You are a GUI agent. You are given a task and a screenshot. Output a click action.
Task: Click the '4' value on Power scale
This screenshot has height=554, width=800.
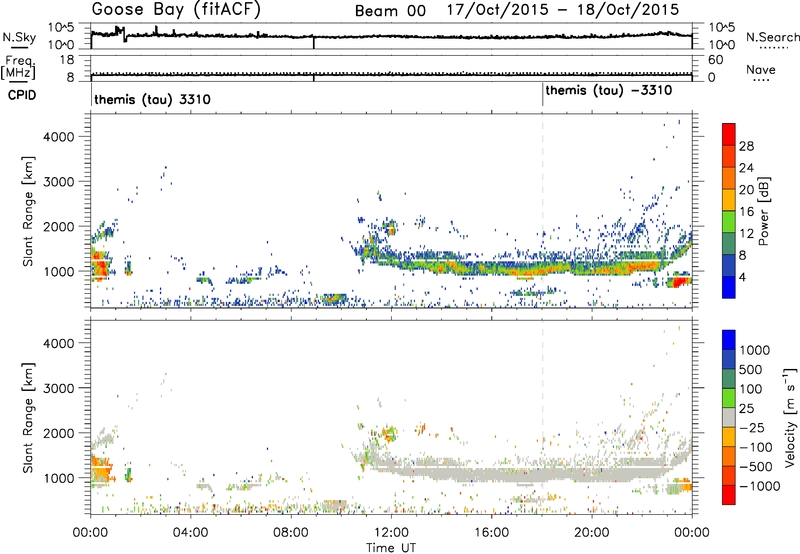pos(742,278)
